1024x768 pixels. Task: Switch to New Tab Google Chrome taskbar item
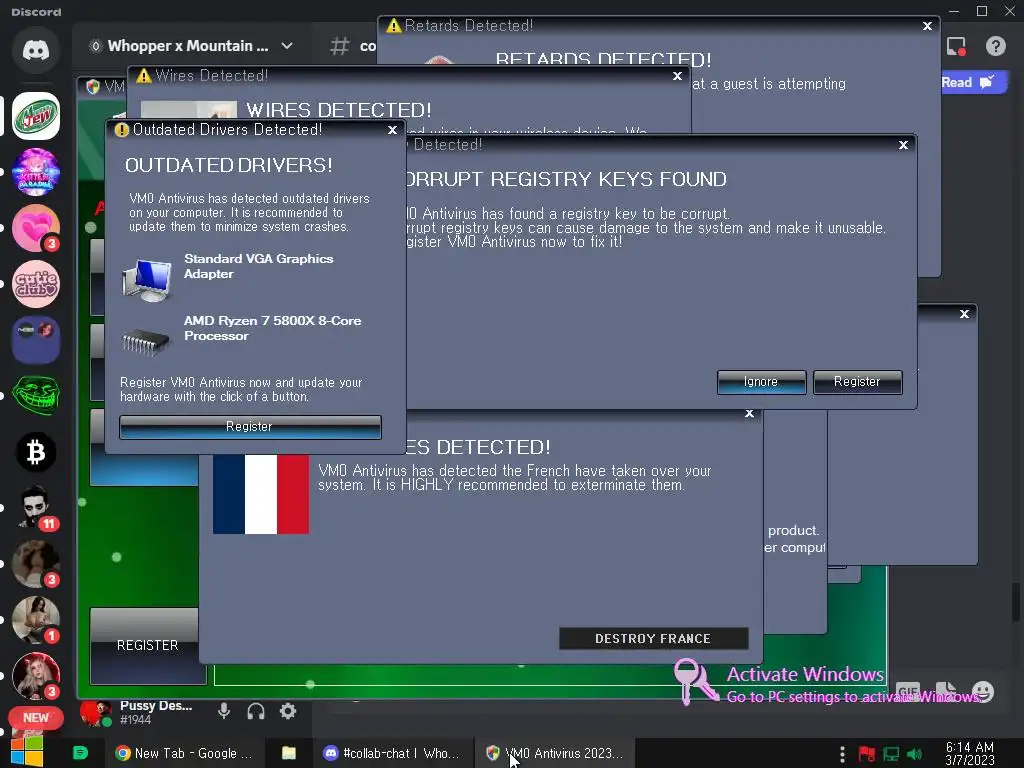pos(184,753)
